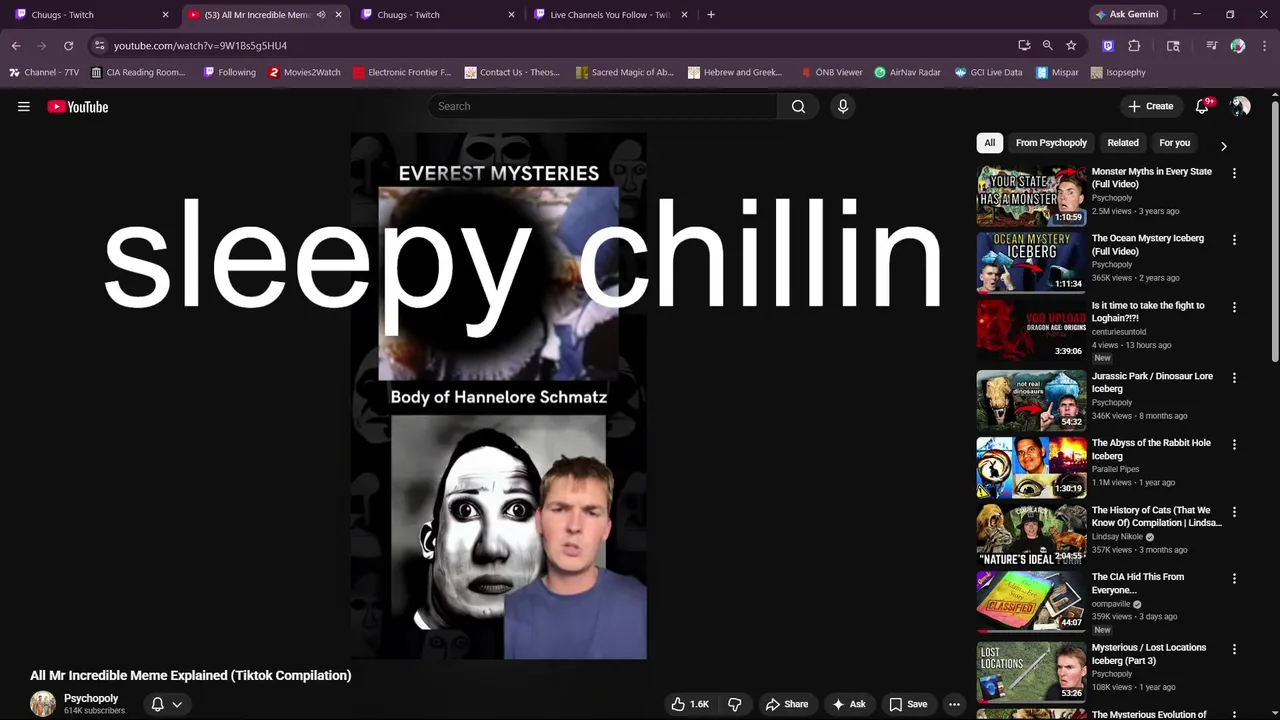Click the install app icon in address bar

1024,45
